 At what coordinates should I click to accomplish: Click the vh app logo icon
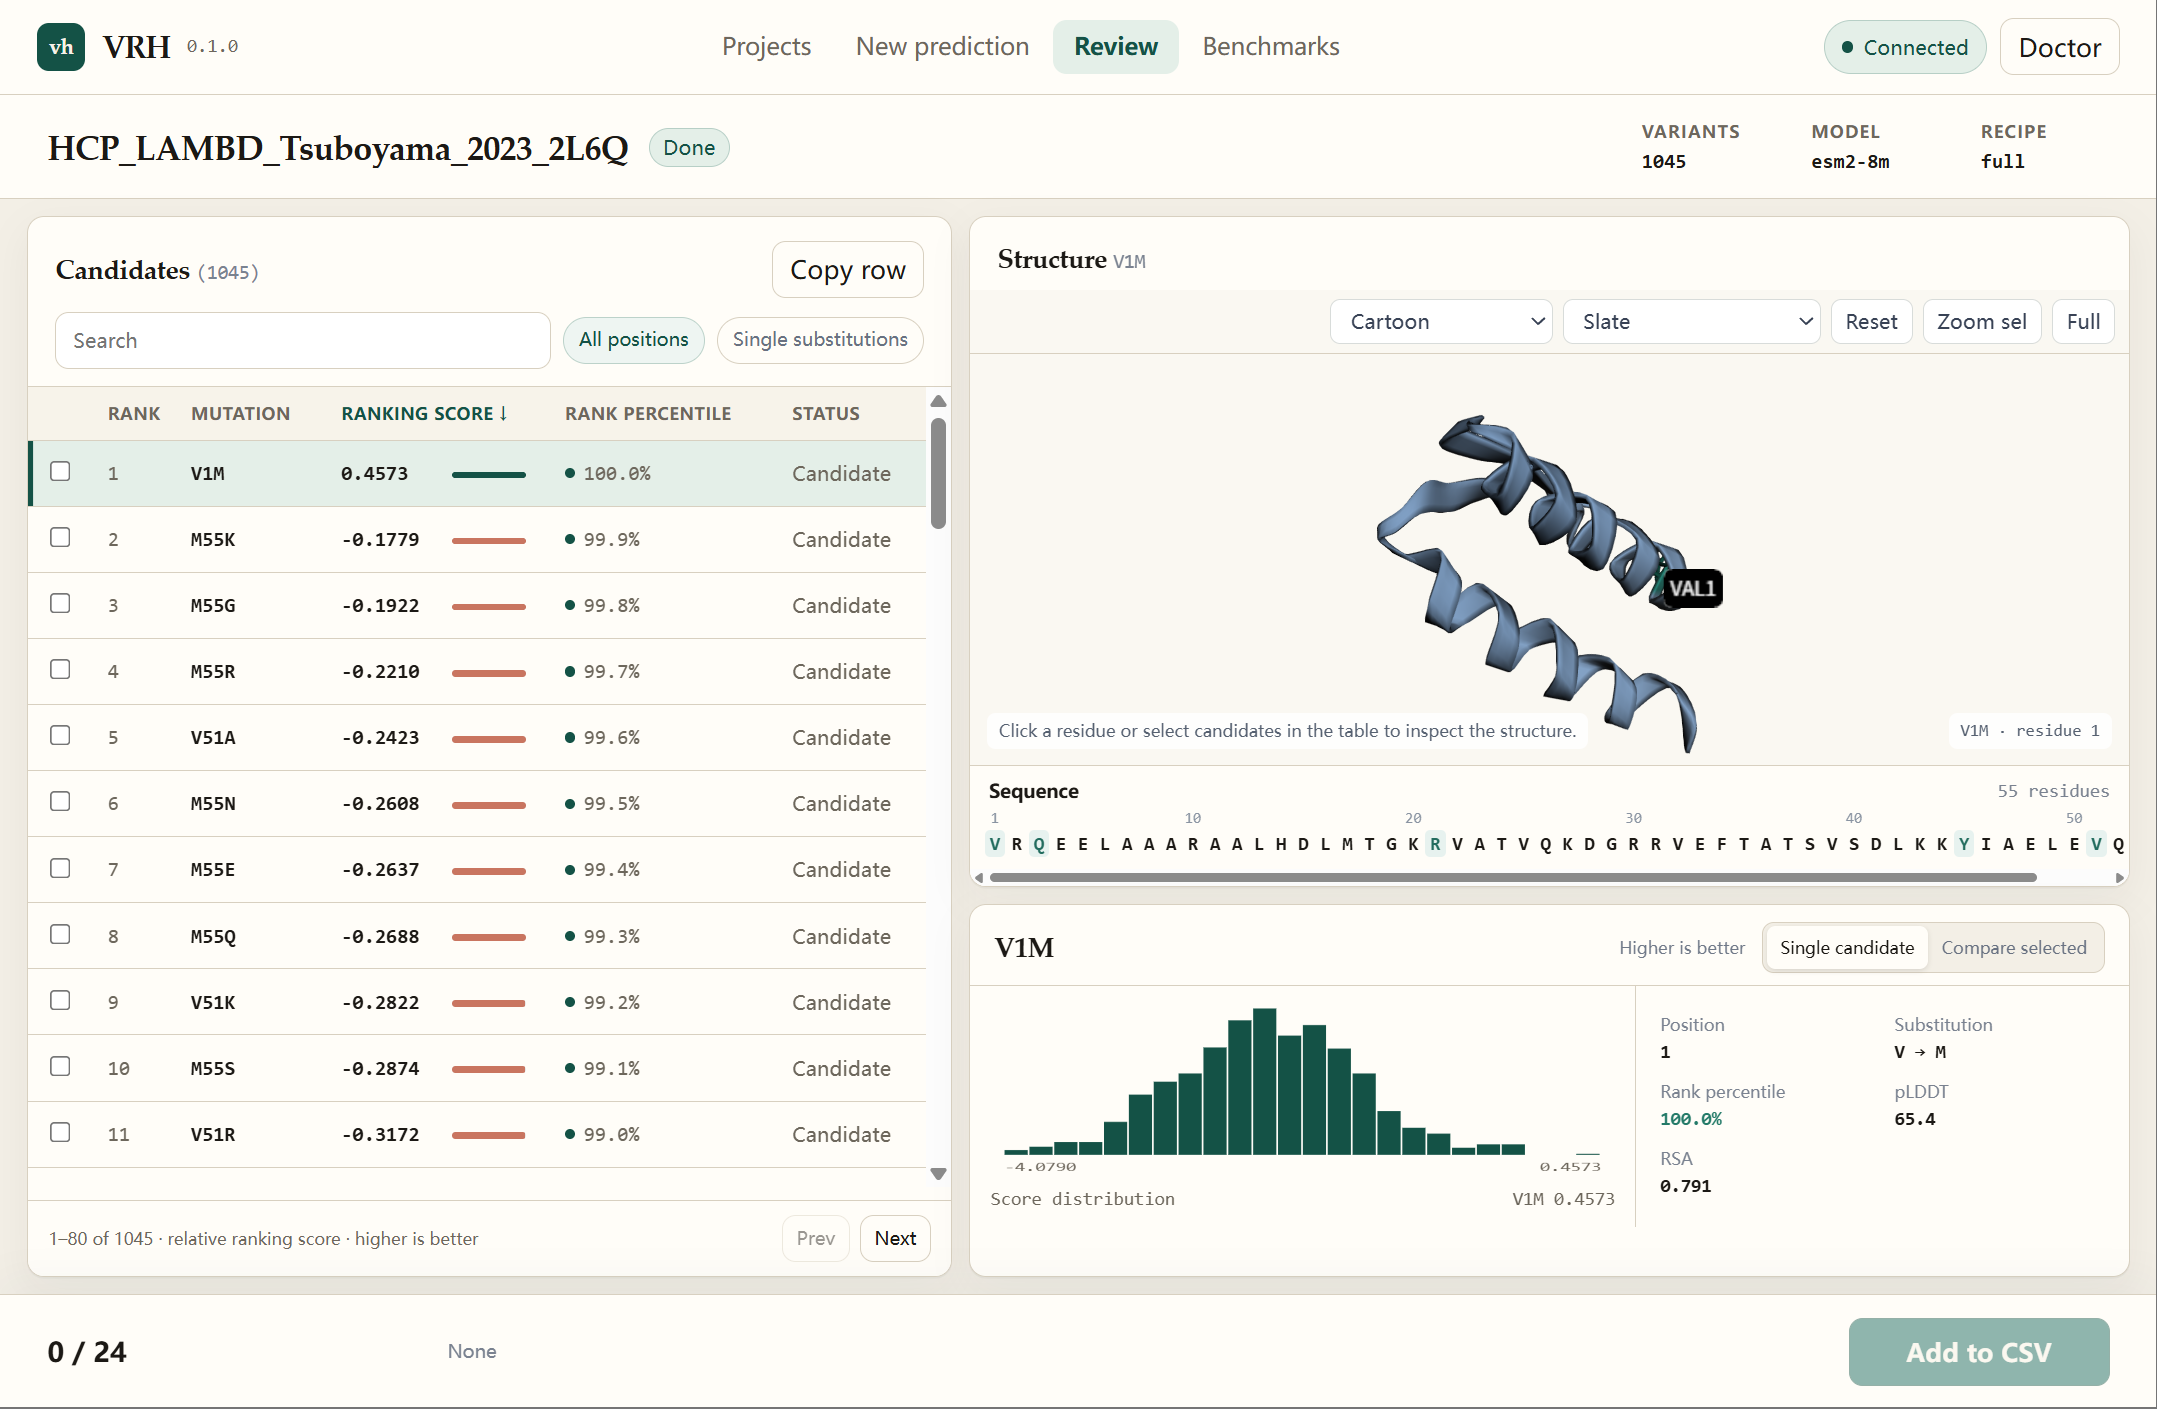61,47
